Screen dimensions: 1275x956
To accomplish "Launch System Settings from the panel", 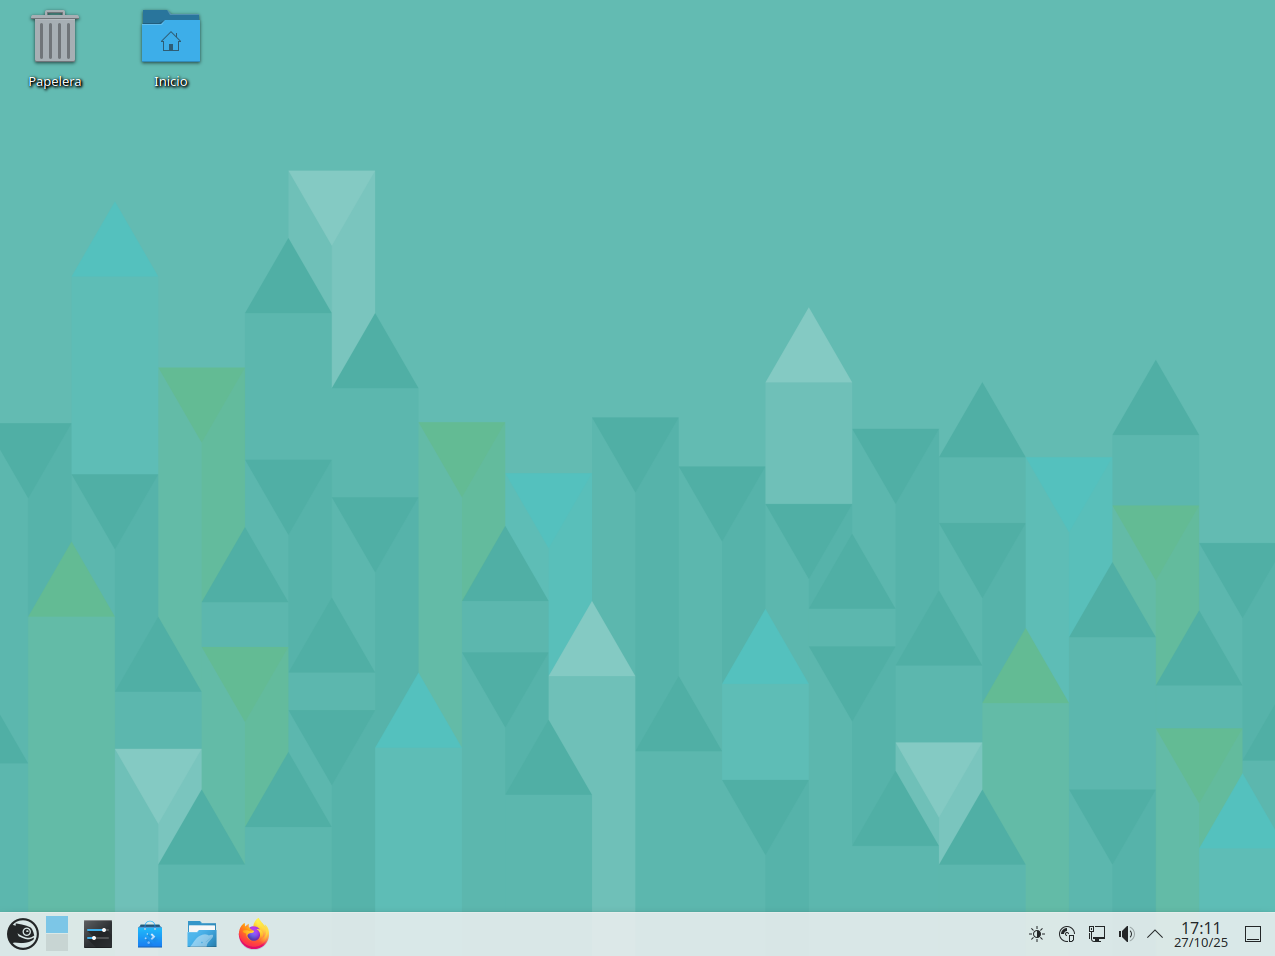I will pyautogui.click(x=98, y=934).
